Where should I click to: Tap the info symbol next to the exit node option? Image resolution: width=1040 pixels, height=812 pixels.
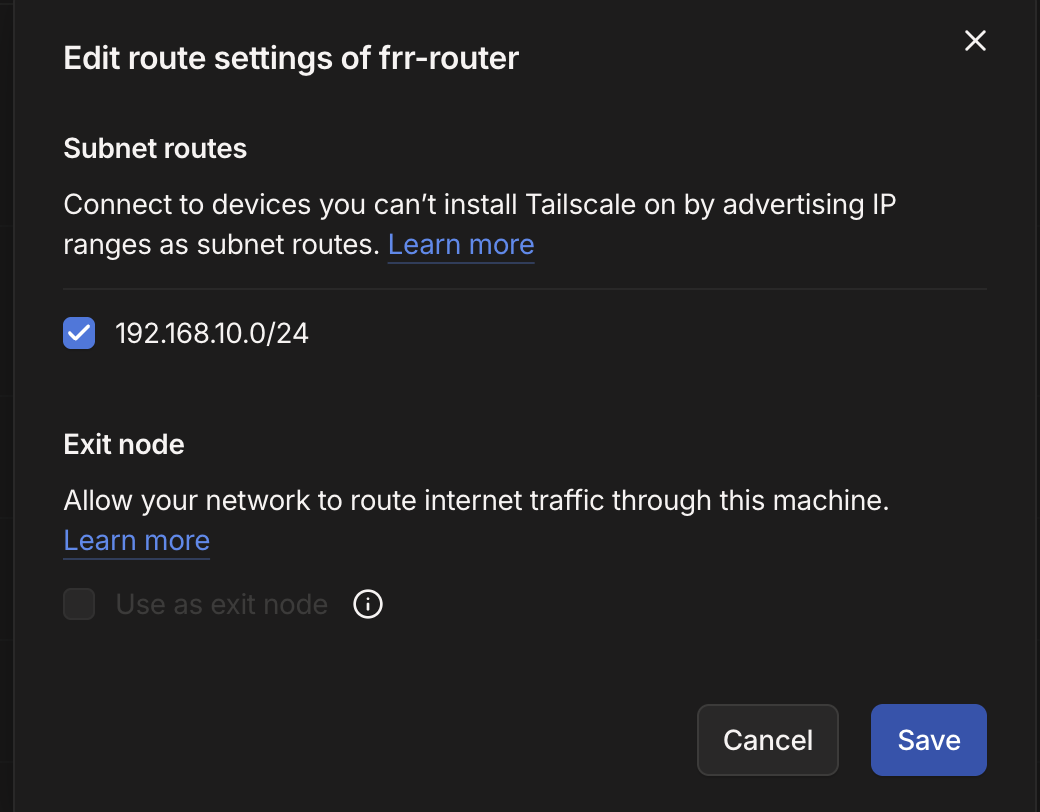coord(367,604)
